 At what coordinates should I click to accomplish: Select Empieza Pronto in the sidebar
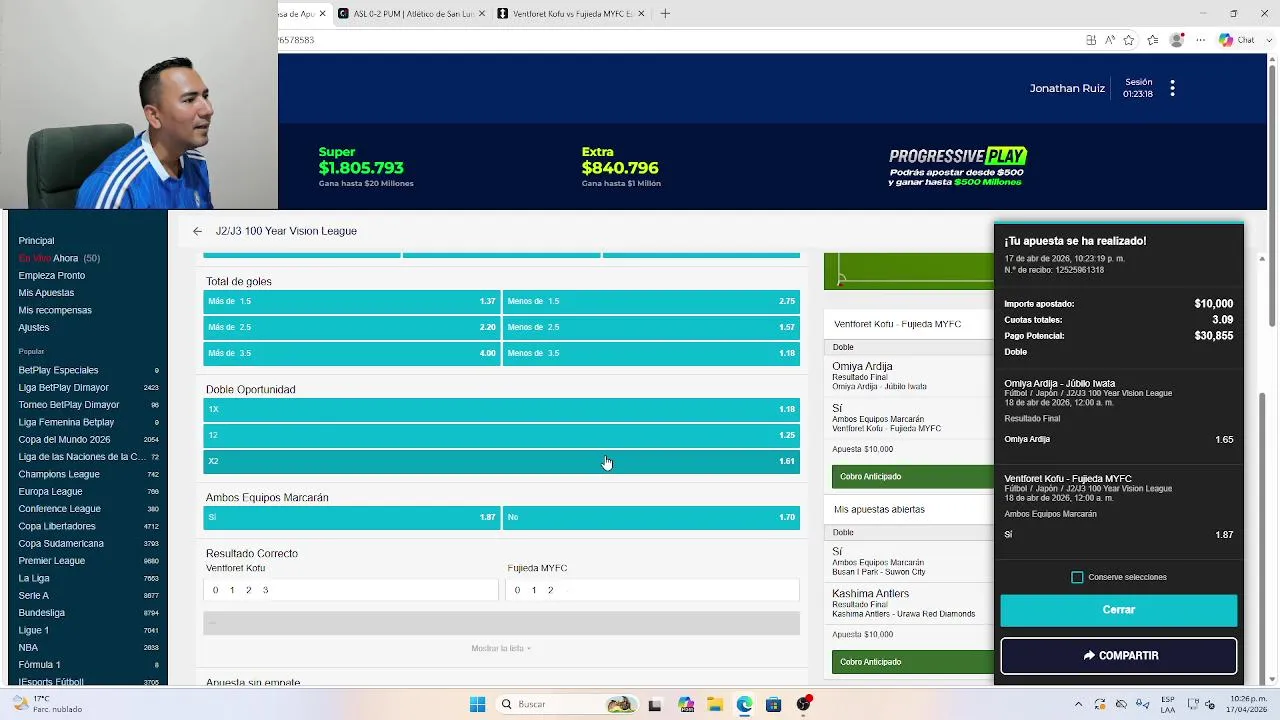tap(51, 275)
